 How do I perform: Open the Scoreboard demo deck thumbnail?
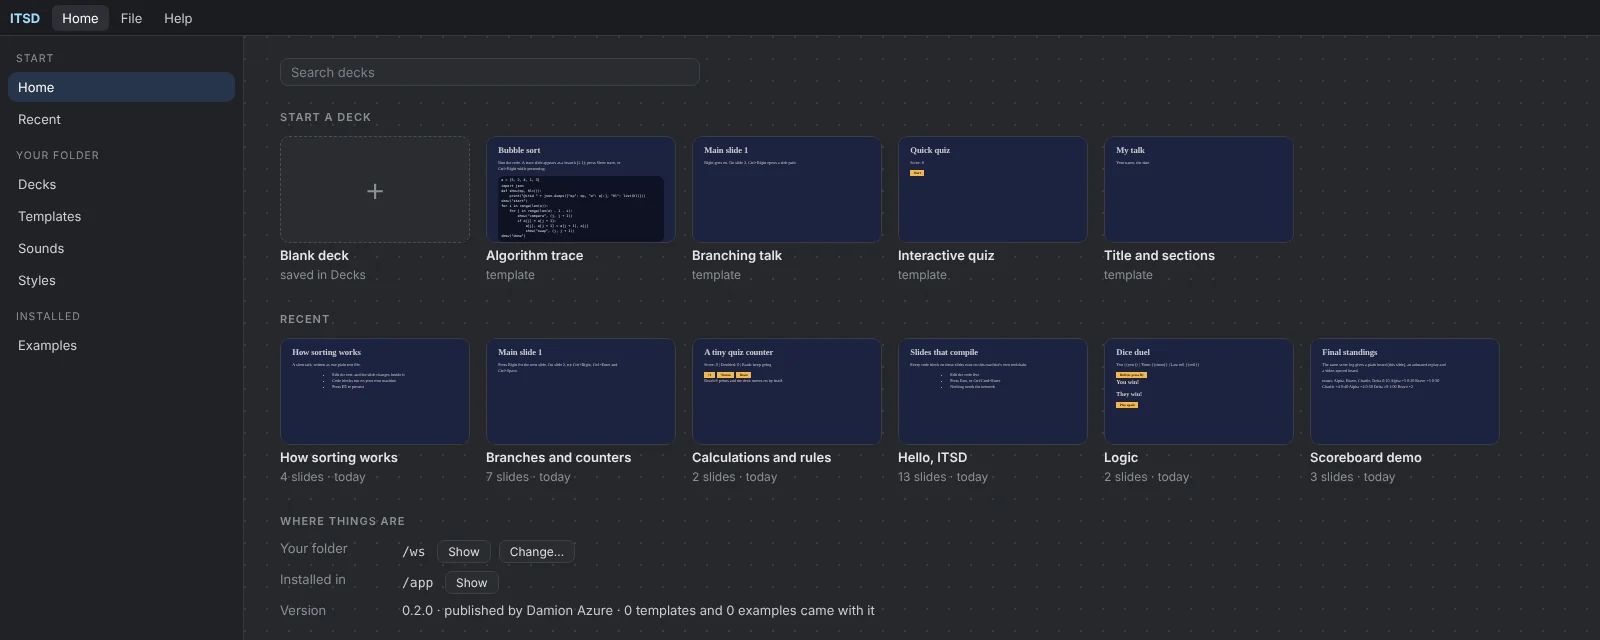(1405, 391)
